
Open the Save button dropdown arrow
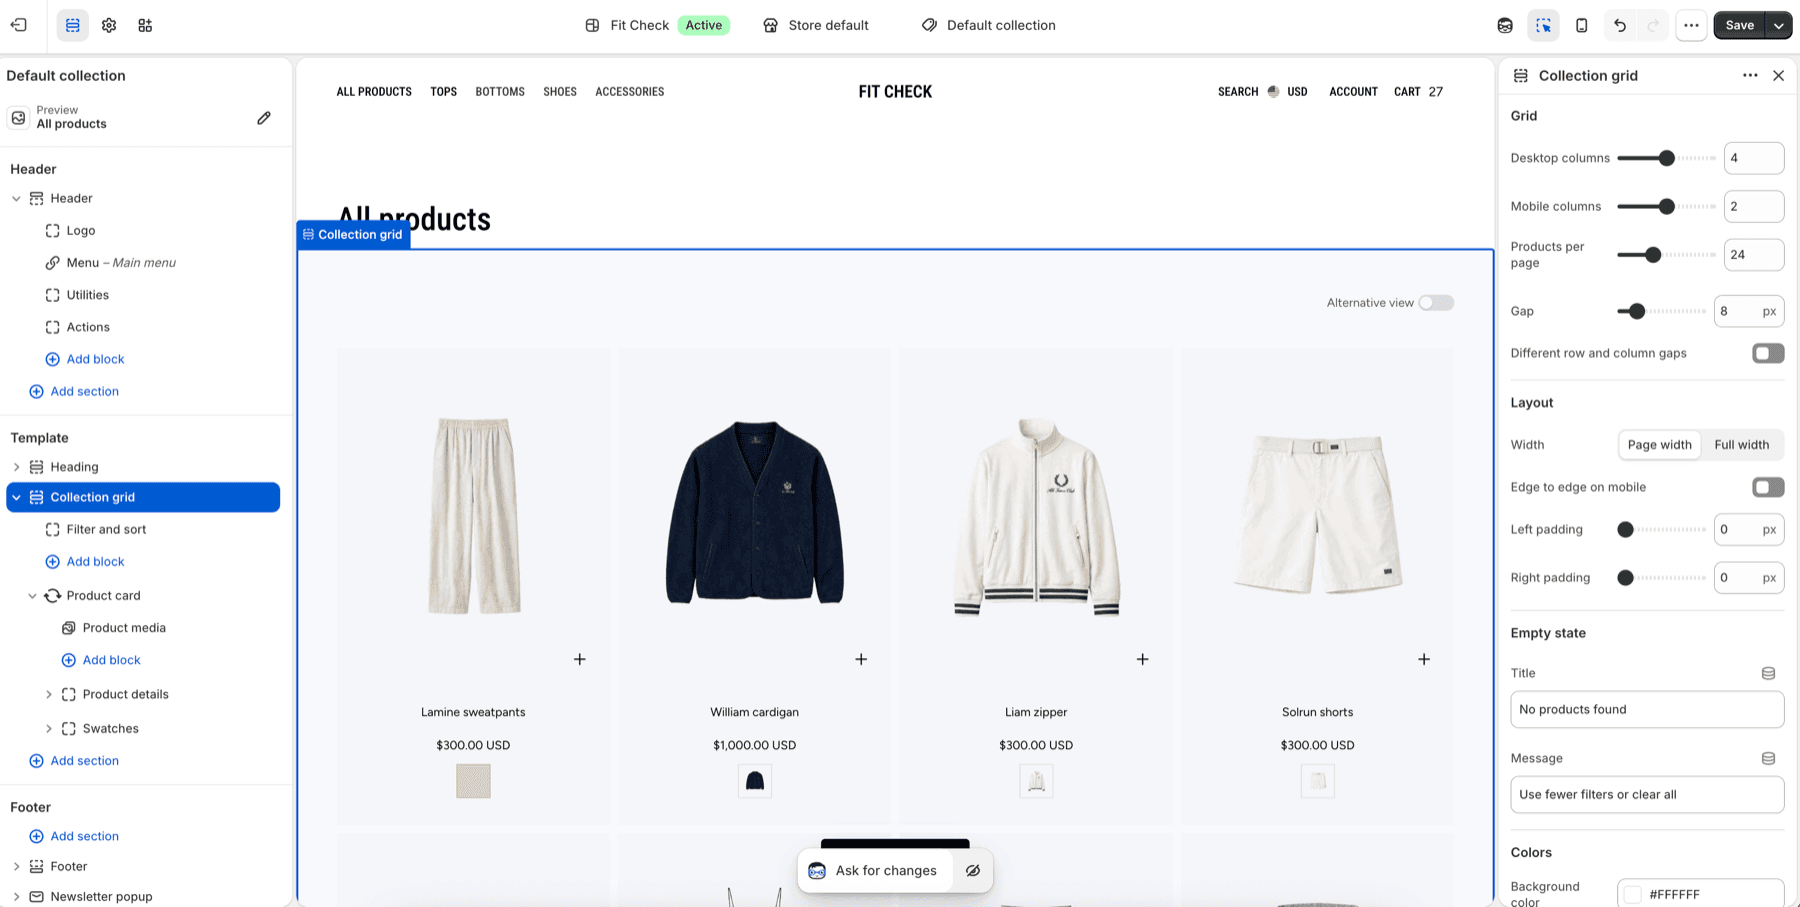coord(1779,25)
